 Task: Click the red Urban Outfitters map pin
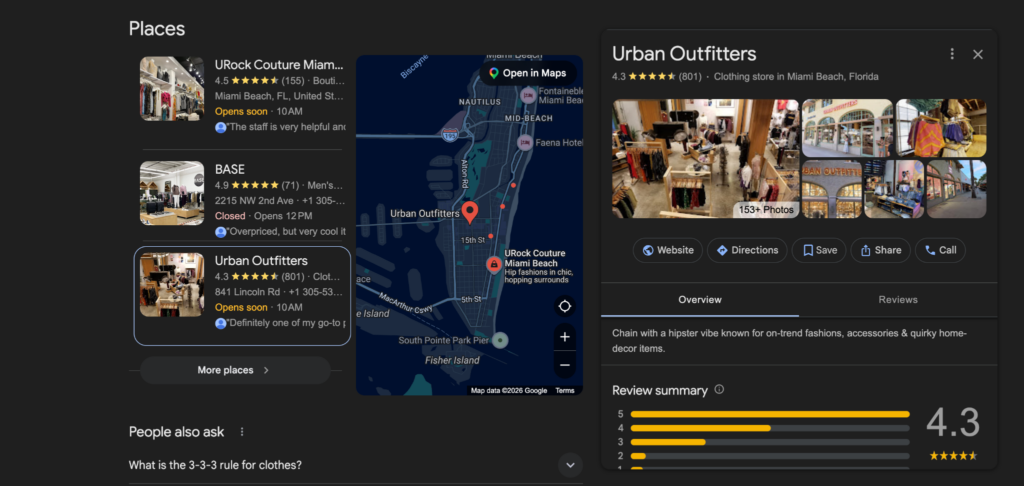click(471, 211)
